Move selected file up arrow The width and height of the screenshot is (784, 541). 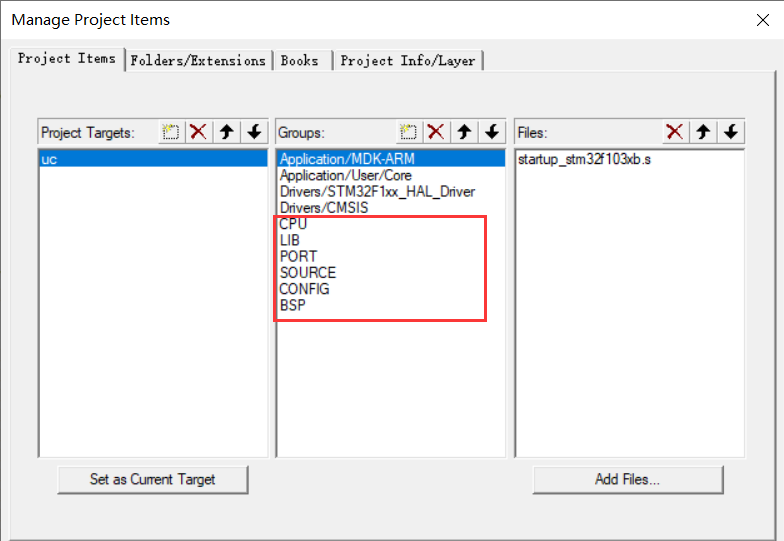click(703, 132)
